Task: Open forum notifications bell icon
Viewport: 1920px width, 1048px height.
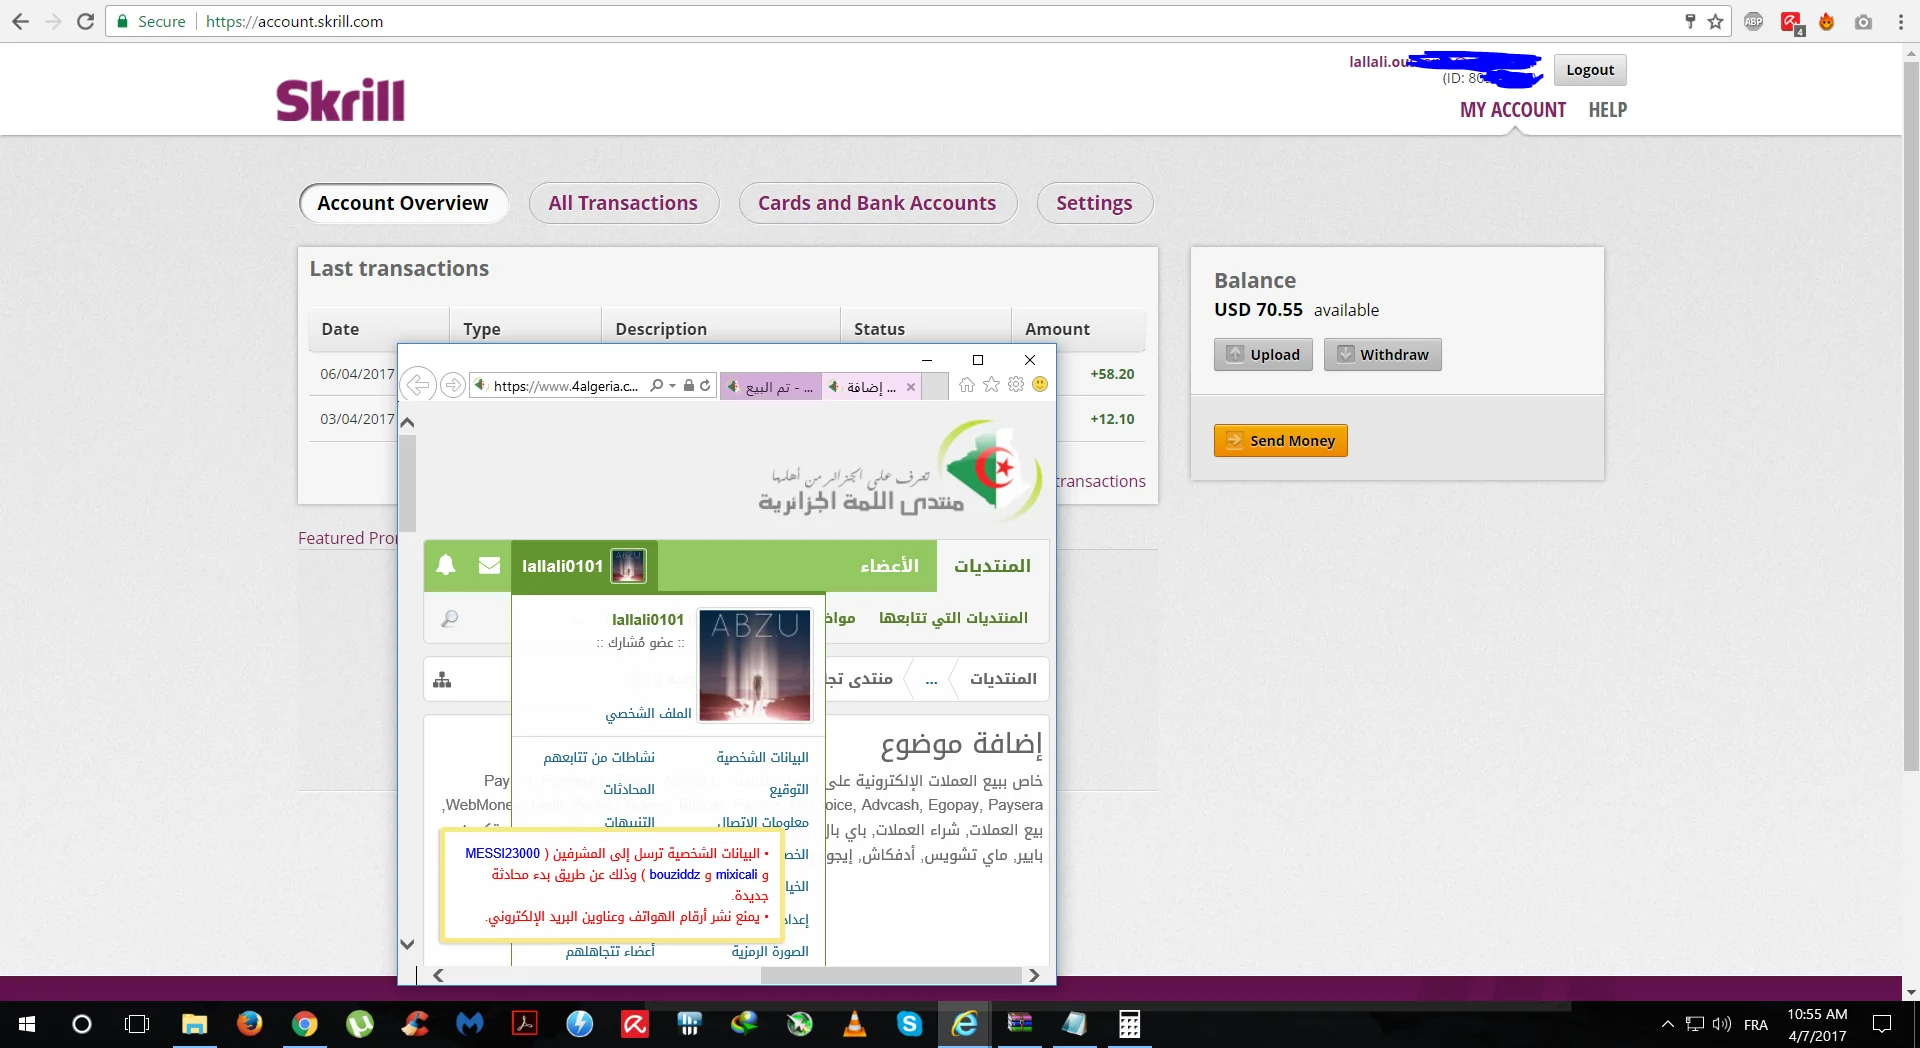Action: coord(446,565)
